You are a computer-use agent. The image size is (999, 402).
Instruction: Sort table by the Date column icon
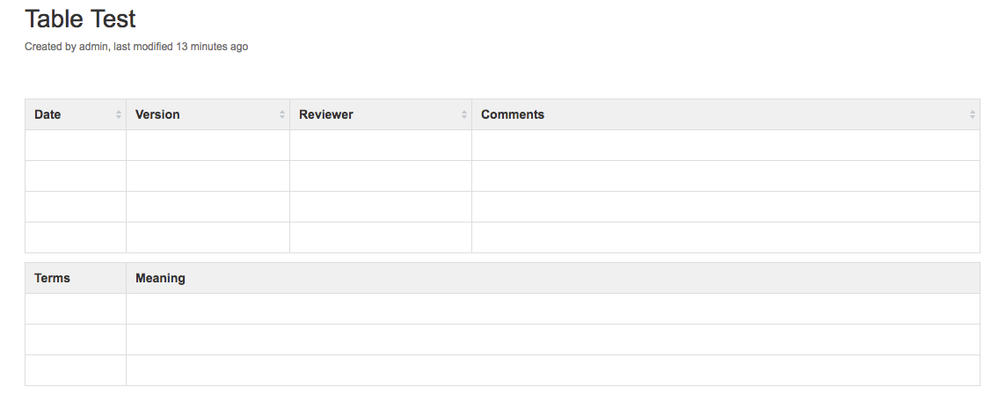click(119, 115)
